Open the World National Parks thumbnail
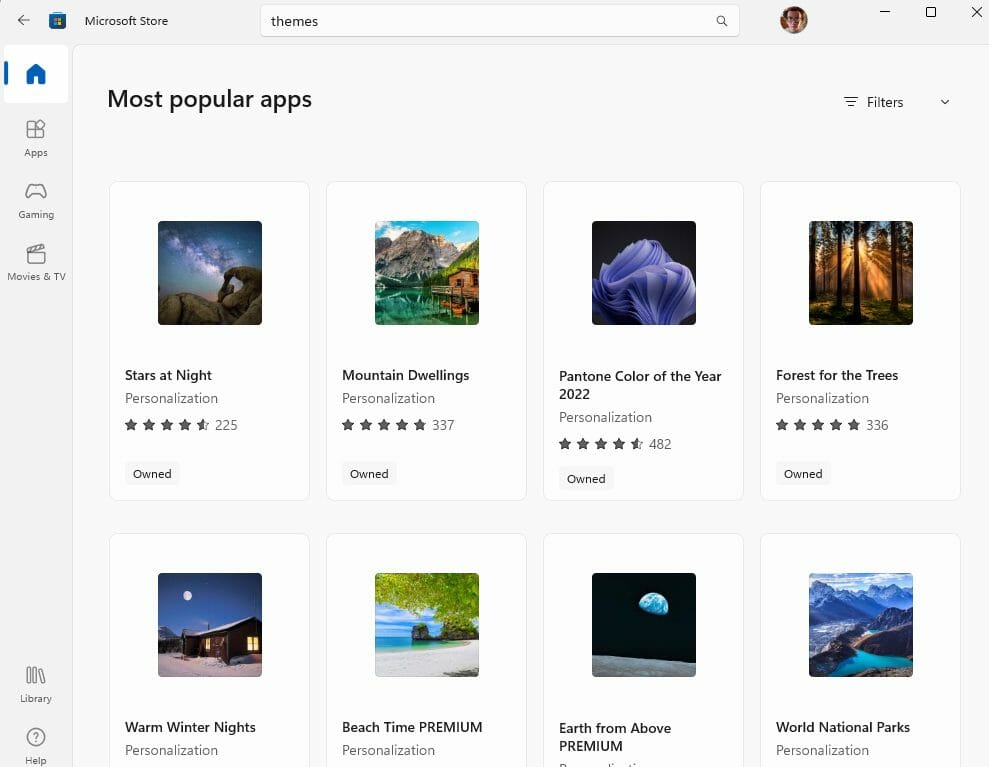Image resolution: width=989 pixels, height=767 pixels. tap(860, 625)
